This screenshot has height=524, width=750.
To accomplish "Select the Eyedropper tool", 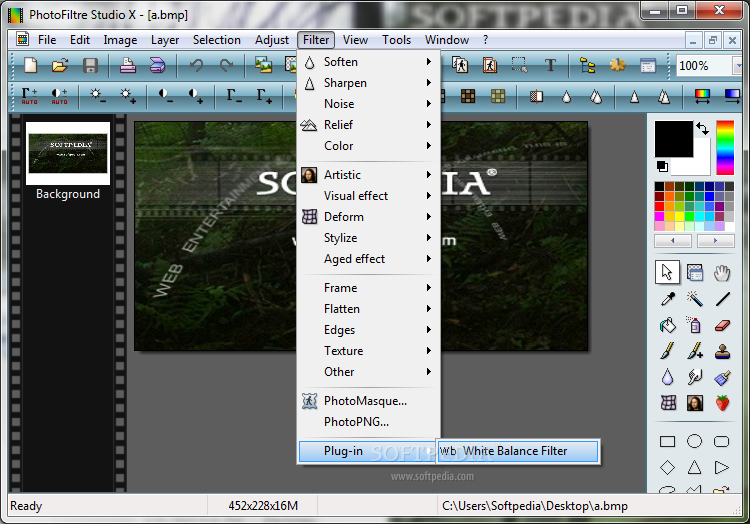I will 667,299.
